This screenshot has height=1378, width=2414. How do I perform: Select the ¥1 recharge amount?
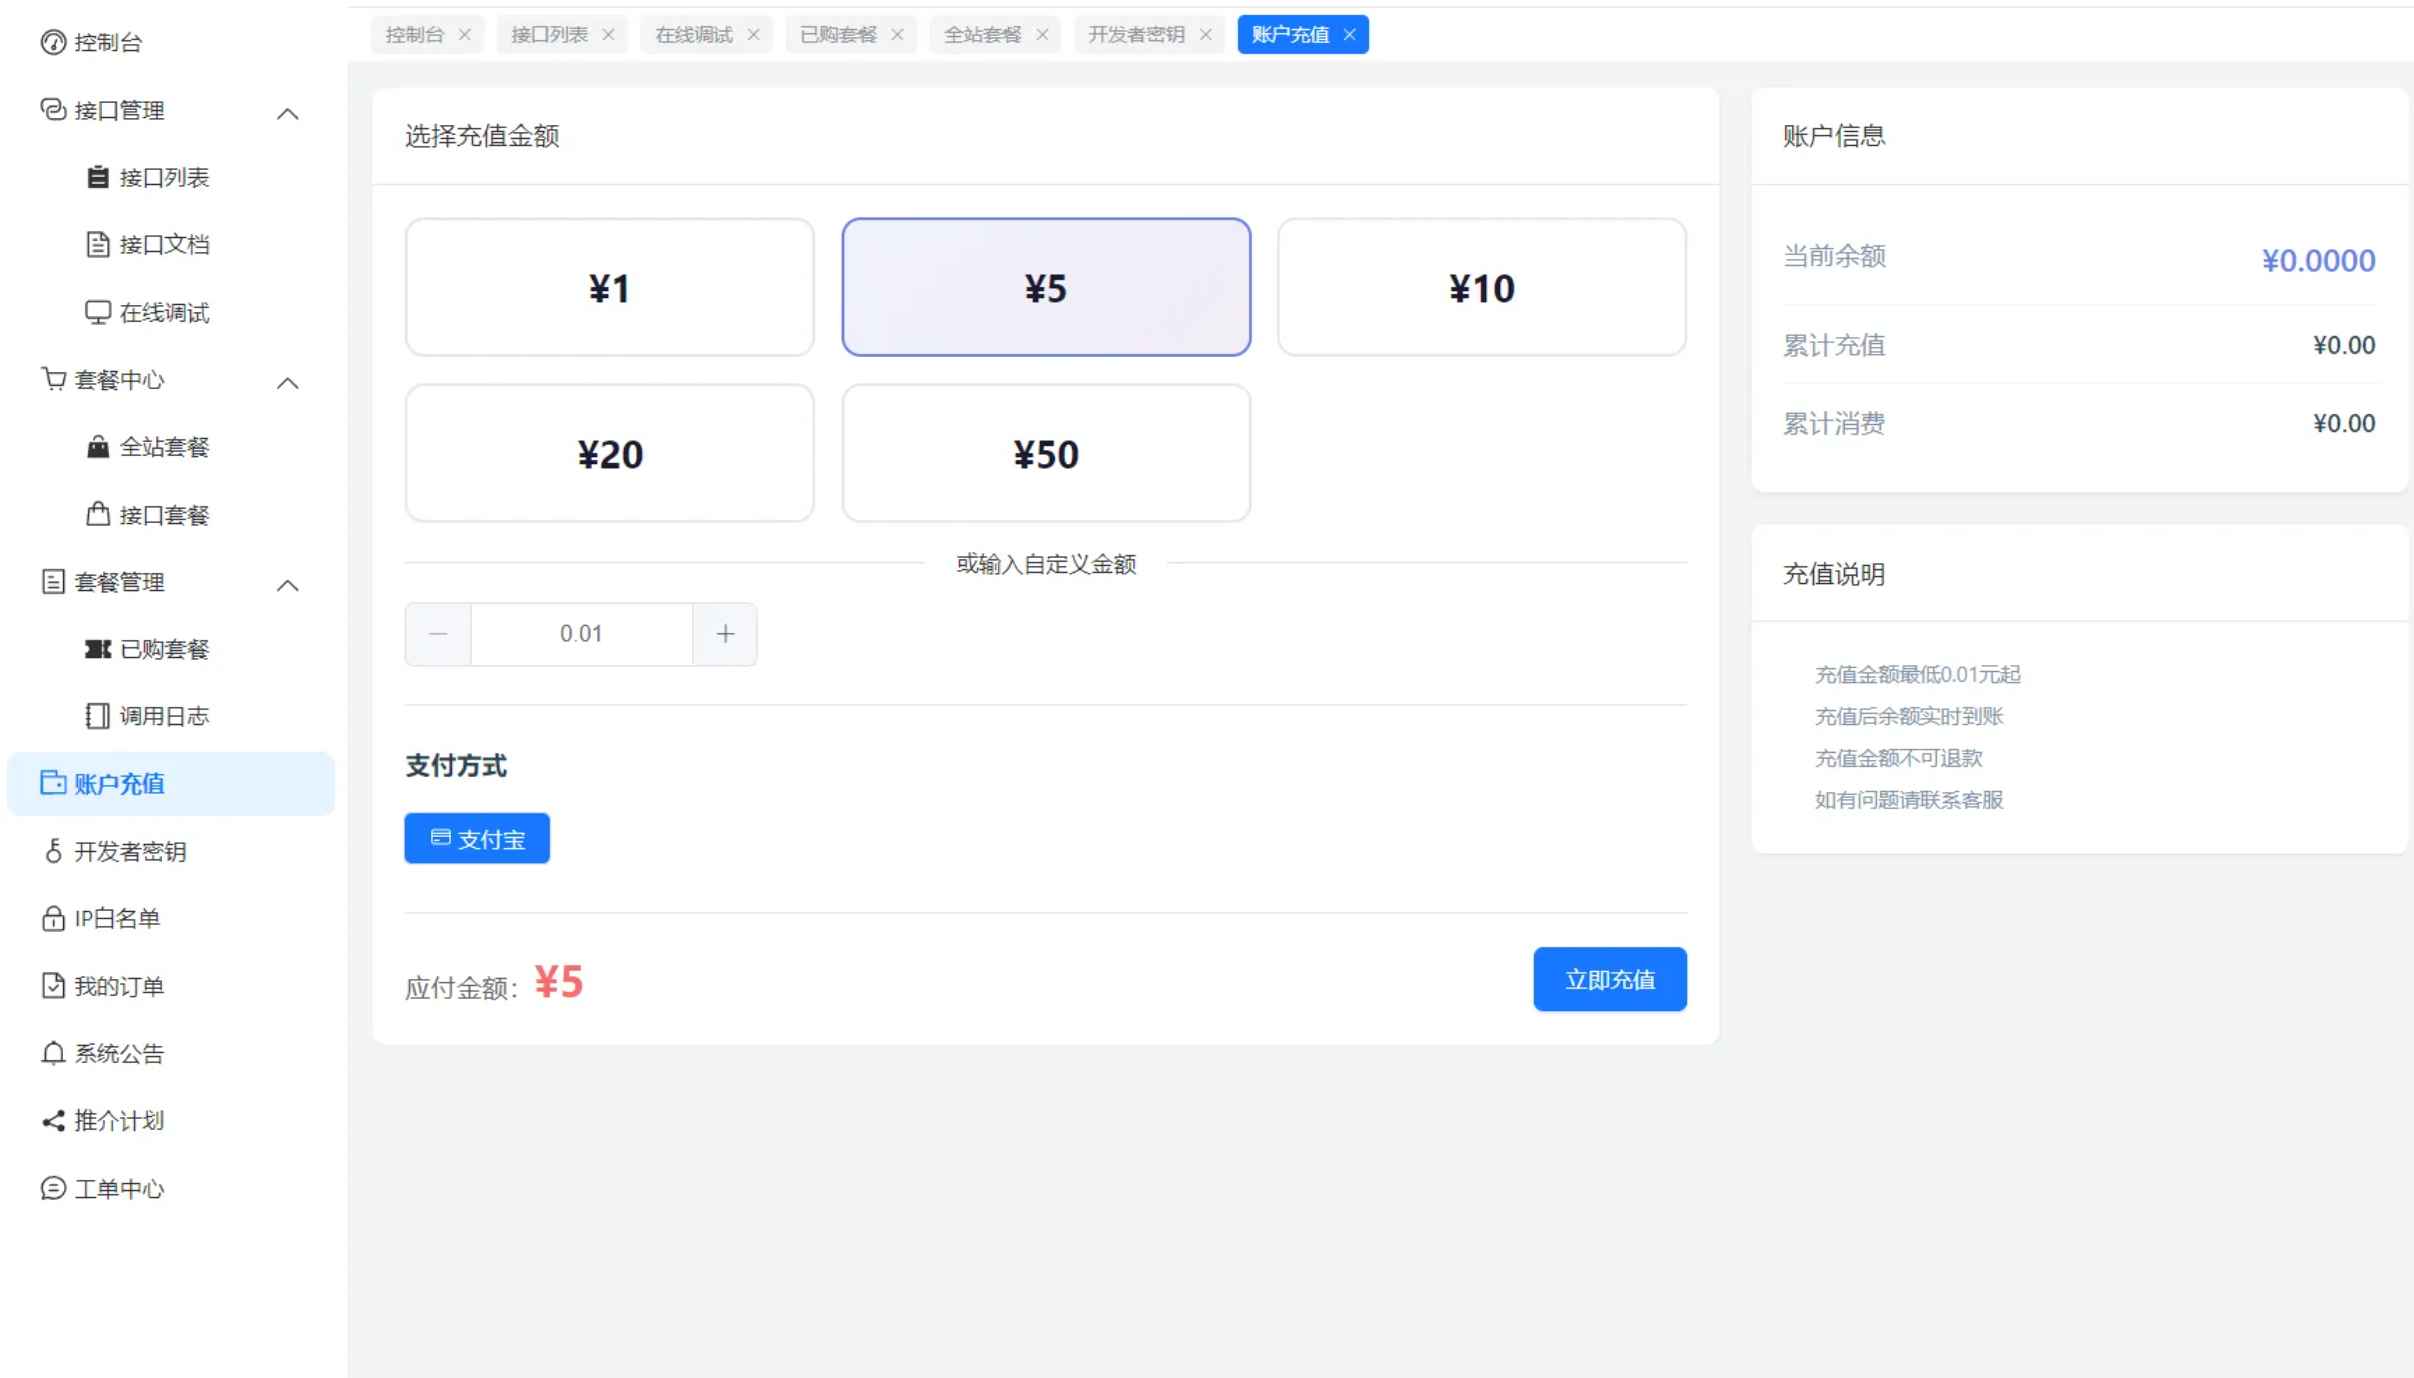609,288
